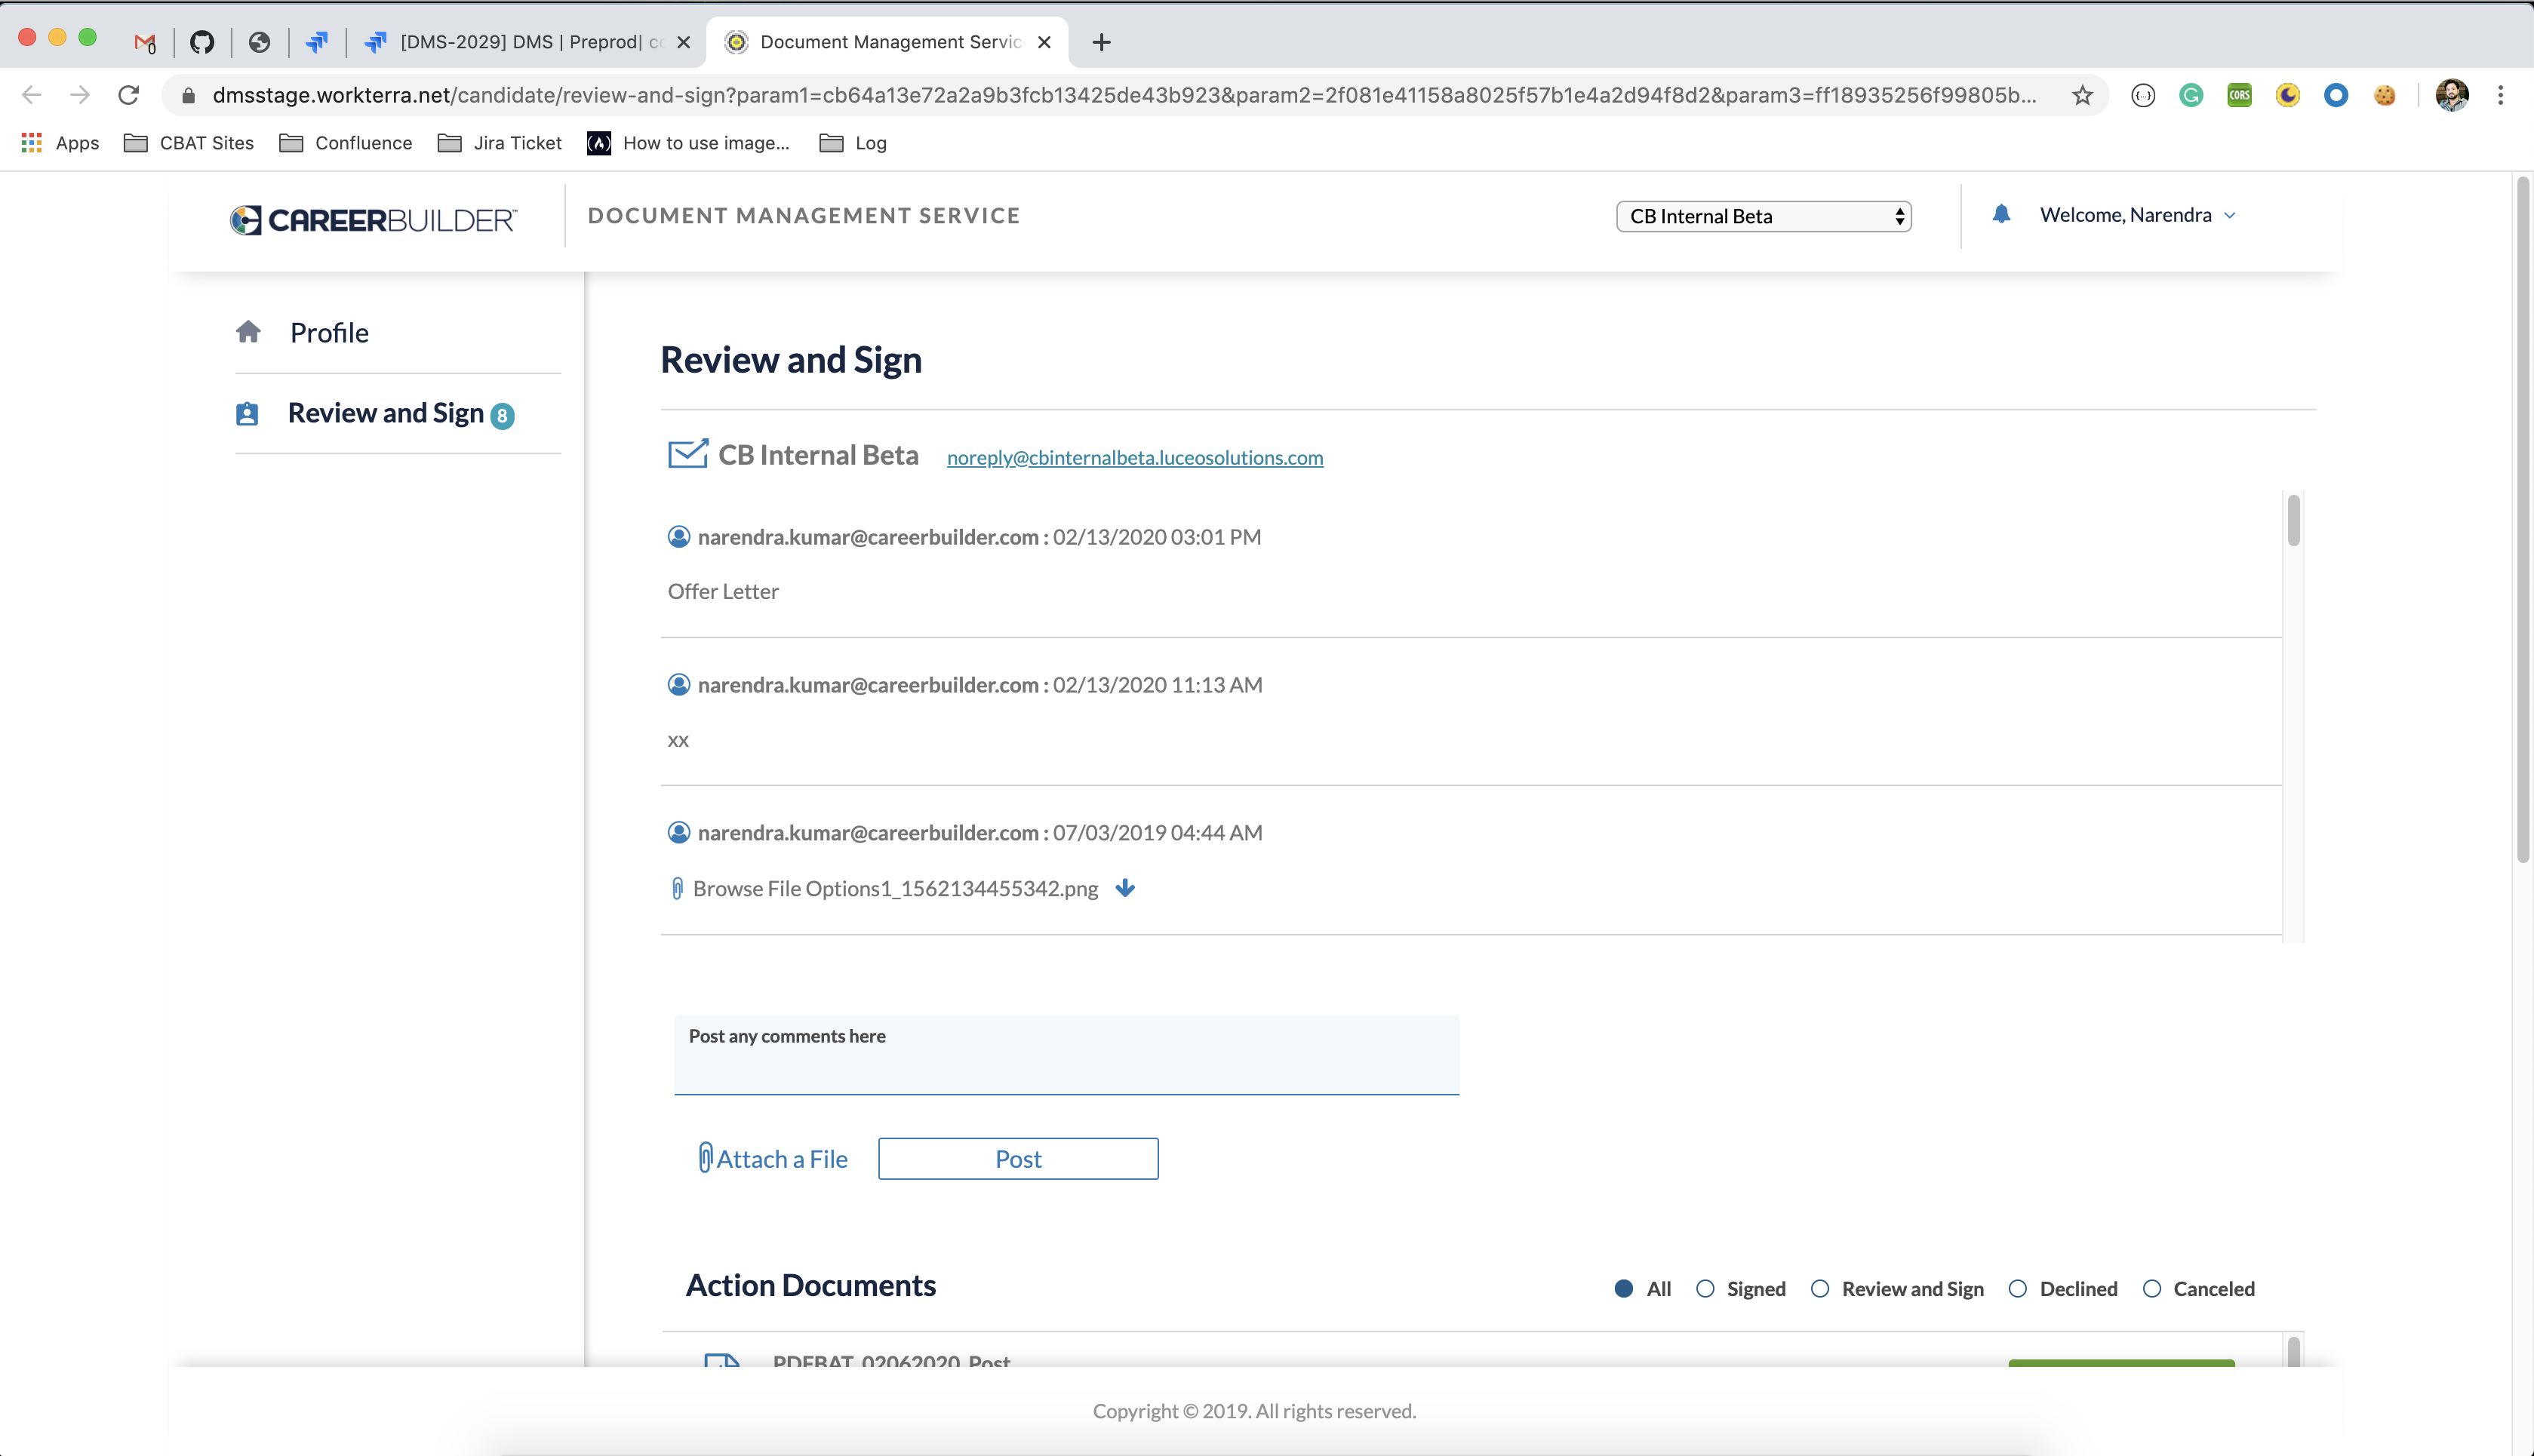Image resolution: width=2534 pixels, height=1456 pixels.
Task: Click the envelope icon by CB Internal Beta
Action: [x=687, y=454]
